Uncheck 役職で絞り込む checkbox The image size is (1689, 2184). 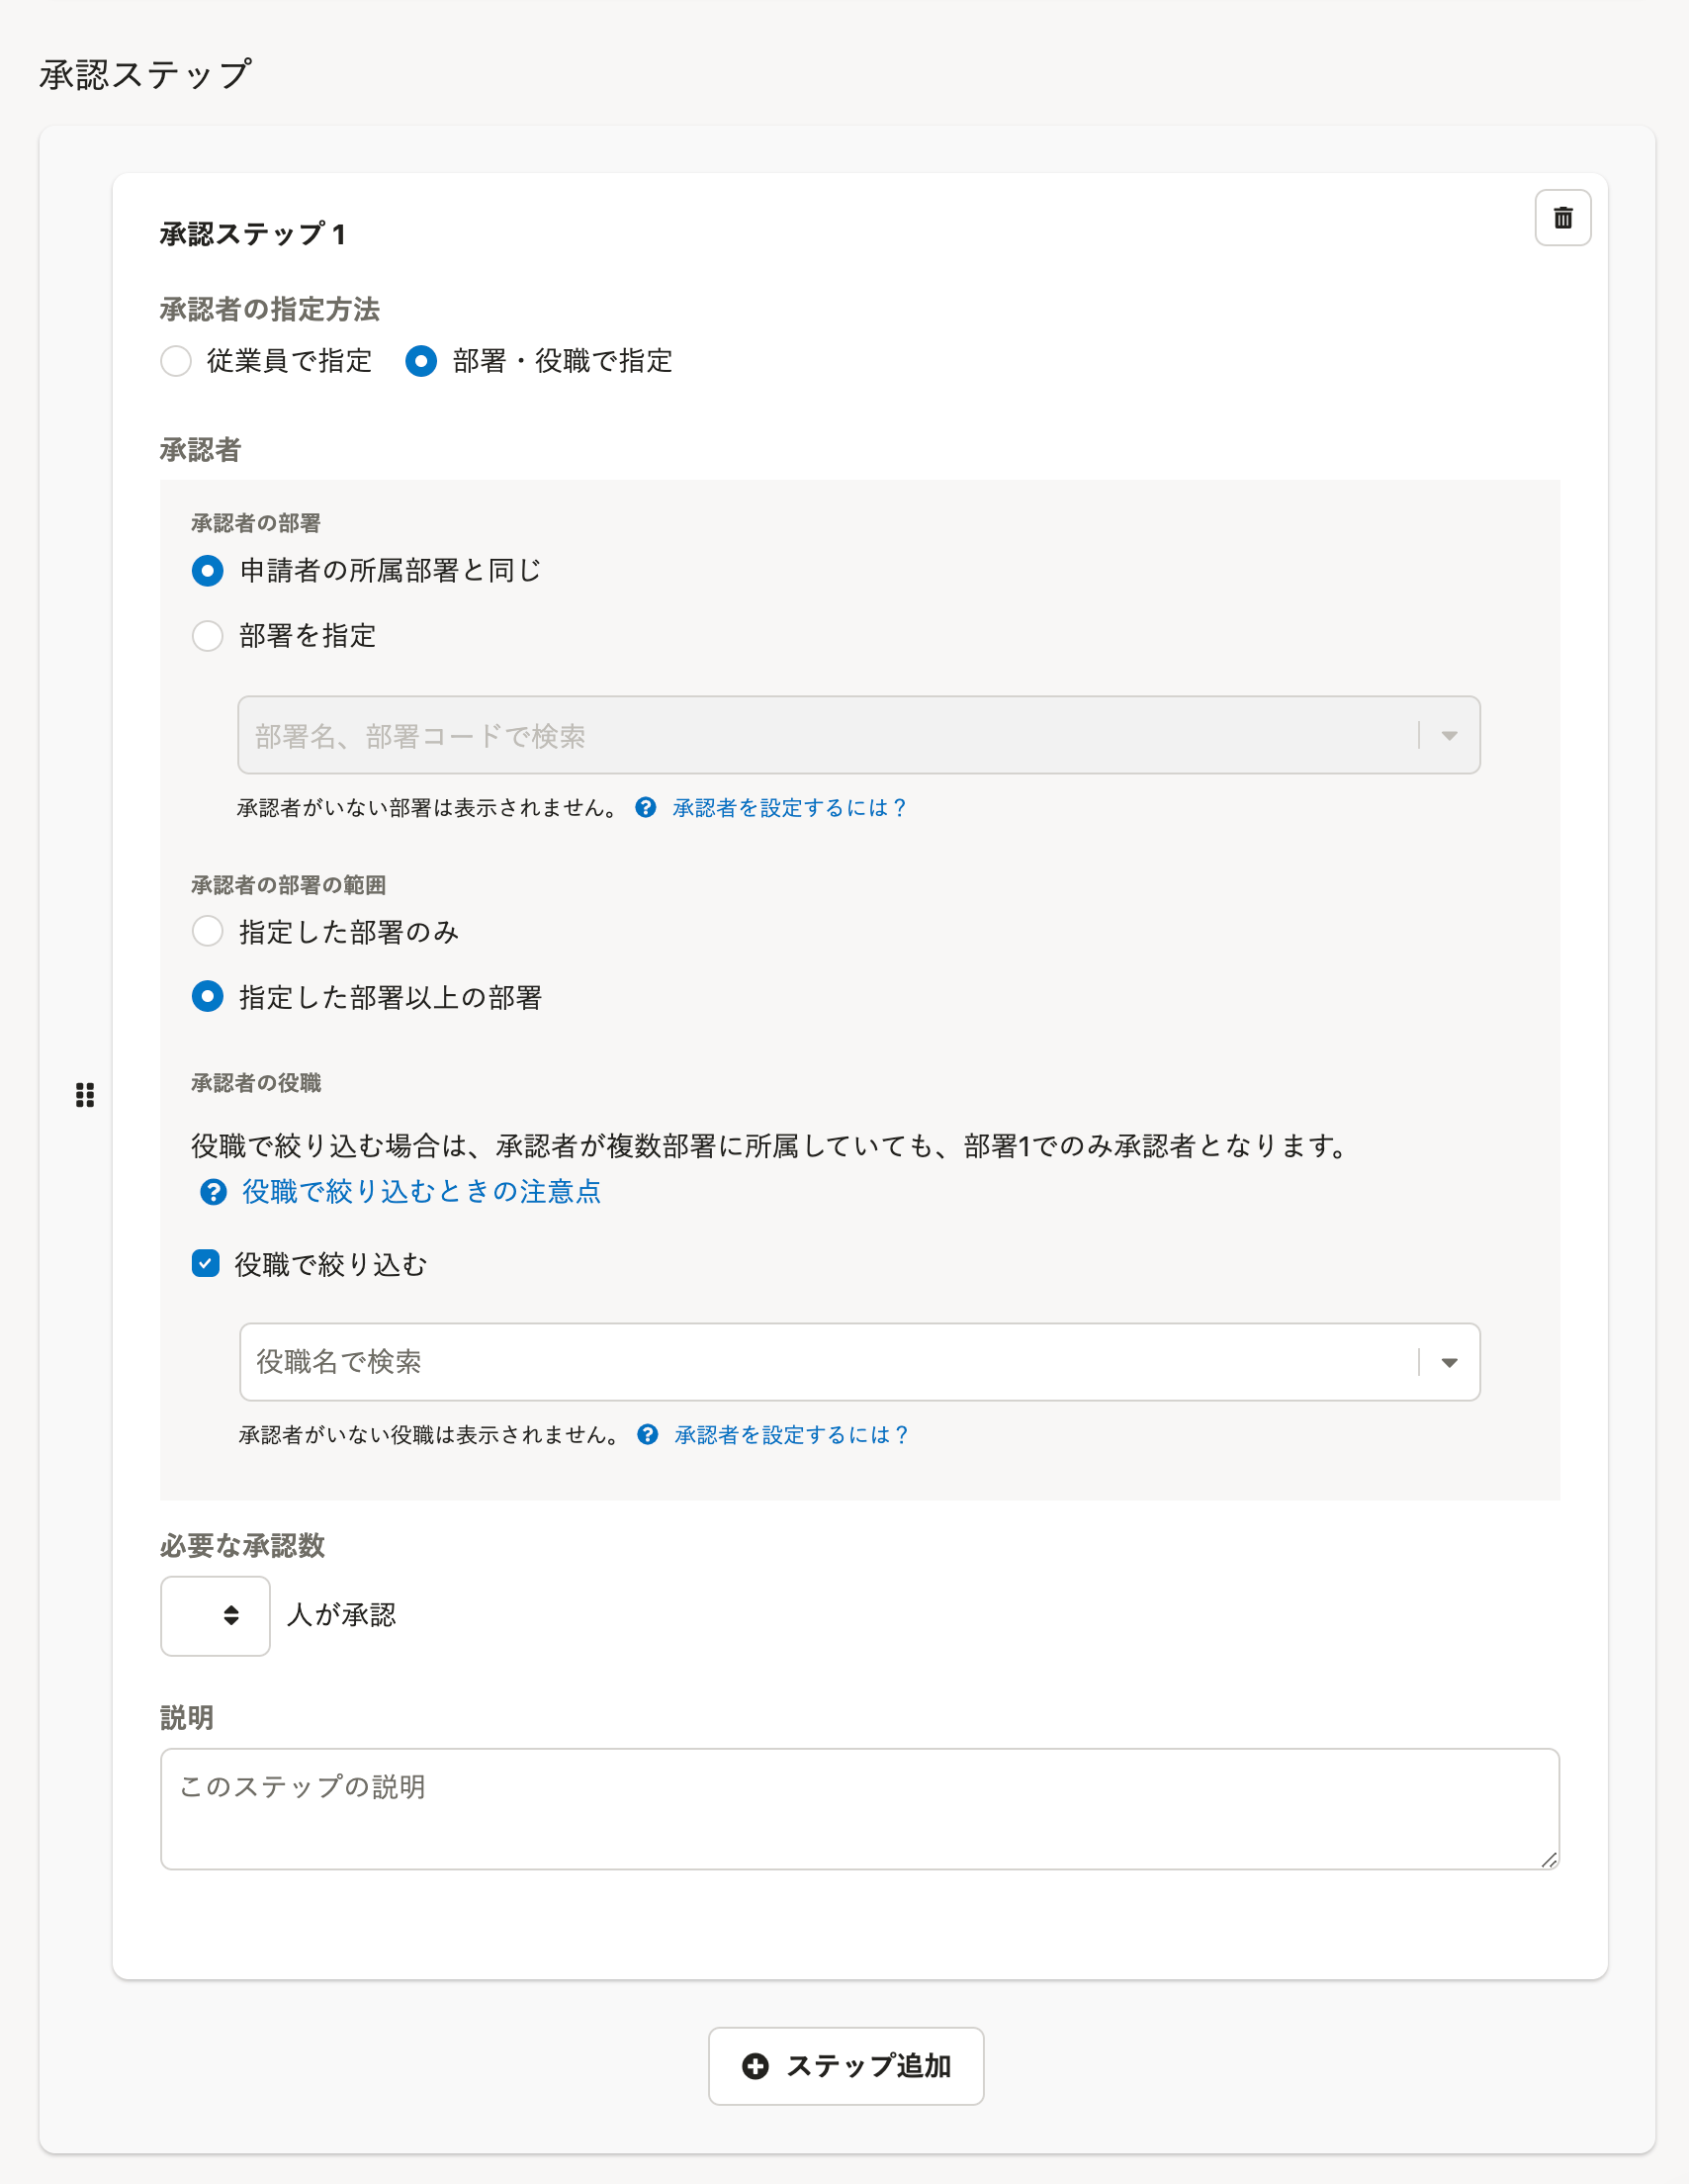click(206, 1264)
